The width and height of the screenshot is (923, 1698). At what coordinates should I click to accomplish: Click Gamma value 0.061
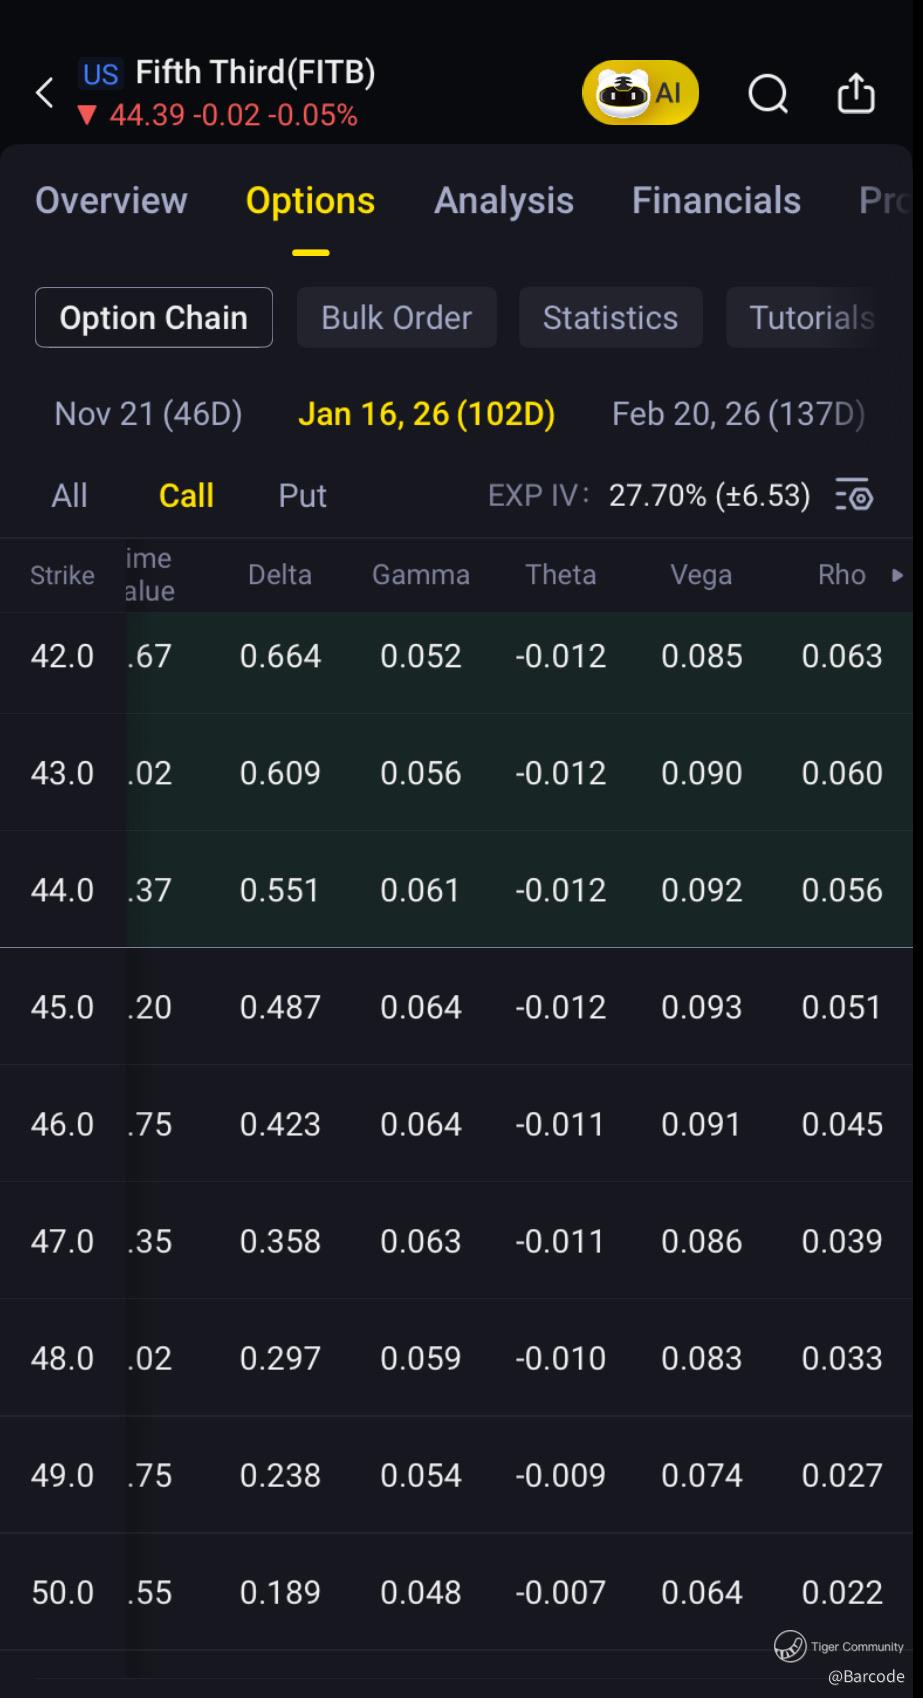[421, 890]
